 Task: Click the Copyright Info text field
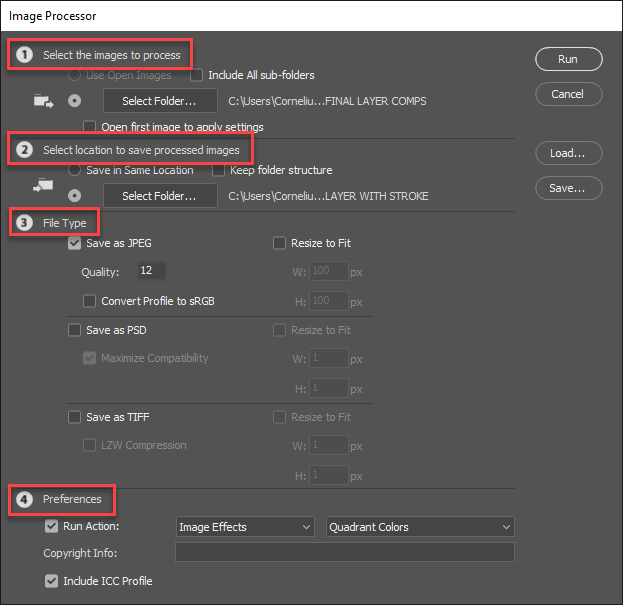344,552
